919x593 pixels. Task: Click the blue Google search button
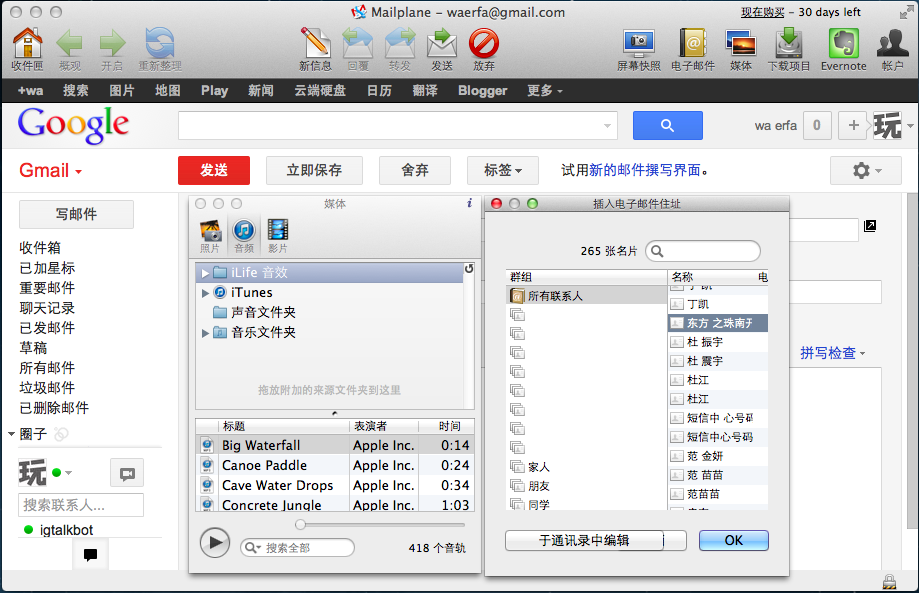668,125
